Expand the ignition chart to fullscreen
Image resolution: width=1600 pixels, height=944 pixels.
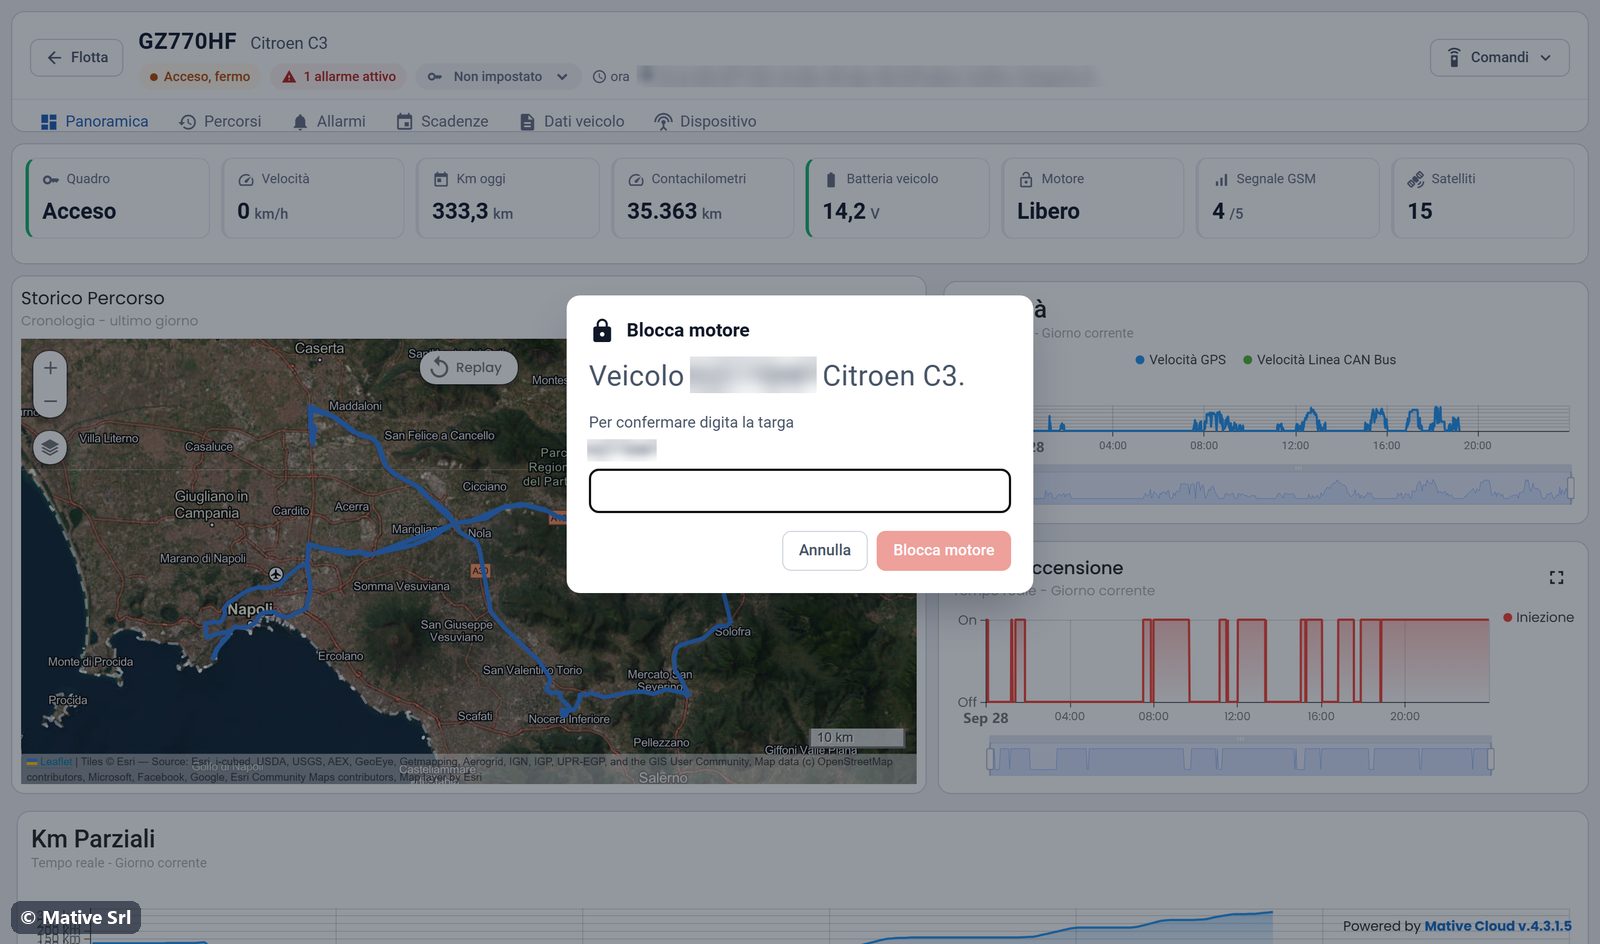click(1556, 578)
